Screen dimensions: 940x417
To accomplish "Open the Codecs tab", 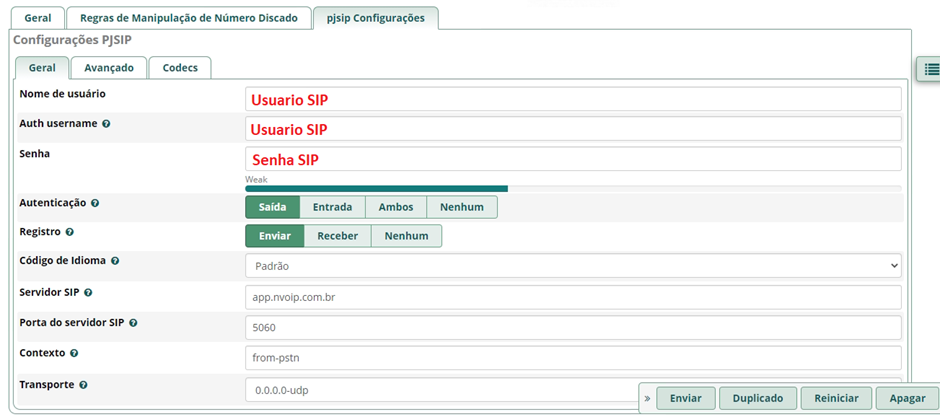I will (180, 68).
